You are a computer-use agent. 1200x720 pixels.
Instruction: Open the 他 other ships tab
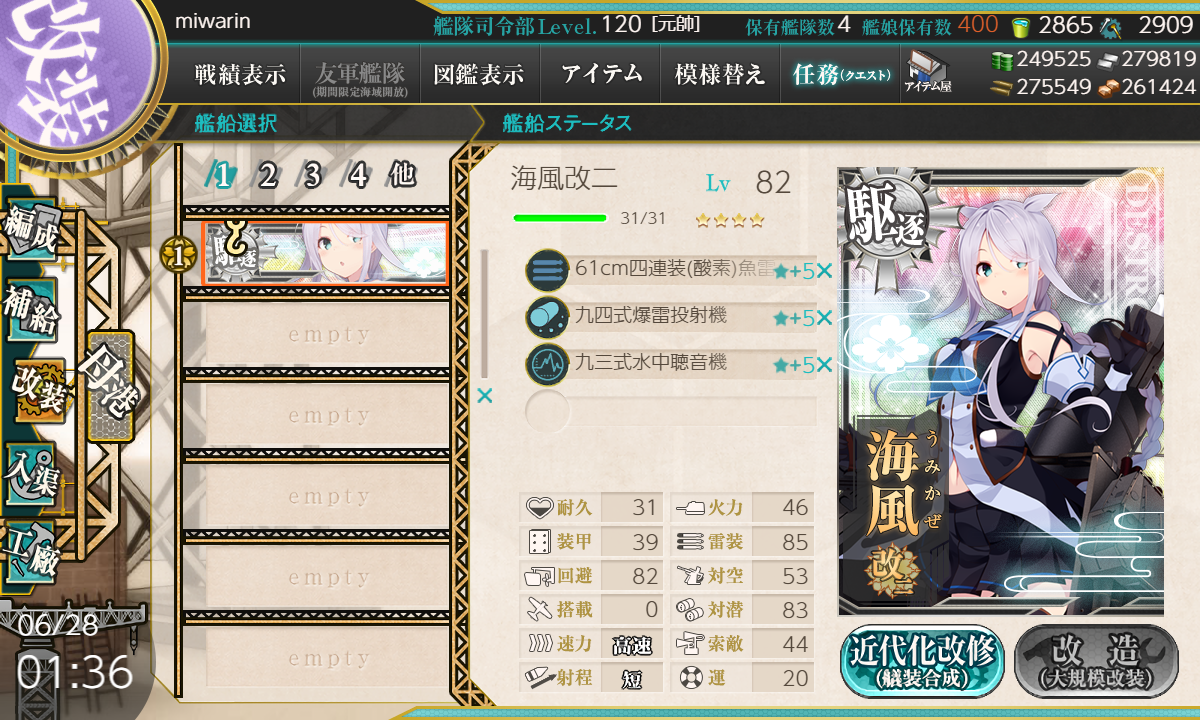pyautogui.click(x=402, y=175)
